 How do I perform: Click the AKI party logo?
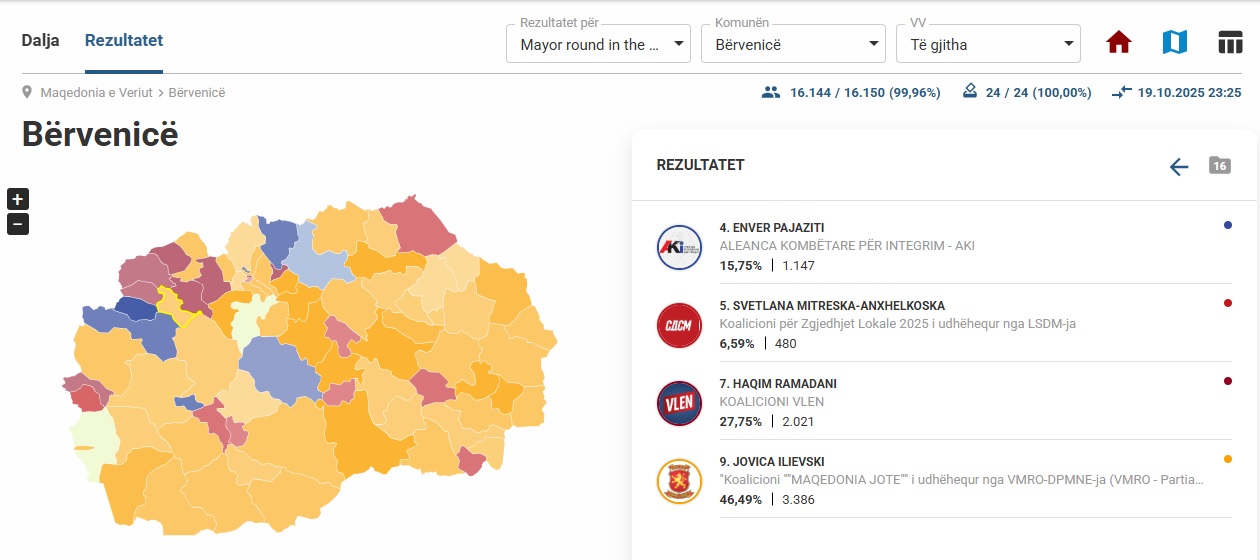[680, 247]
